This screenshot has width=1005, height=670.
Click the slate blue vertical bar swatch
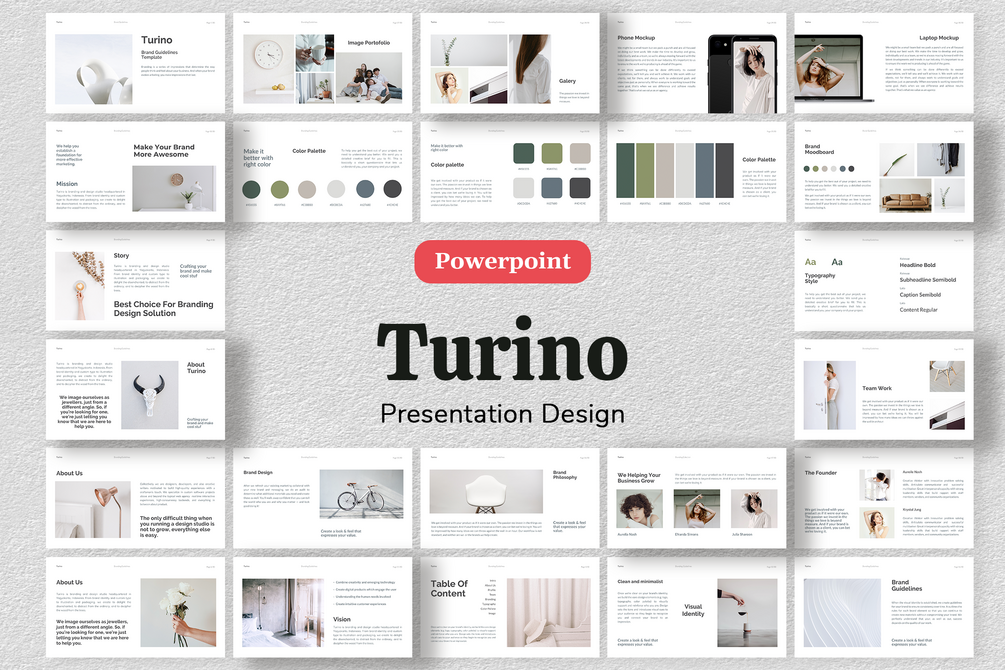tap(705, 171)
